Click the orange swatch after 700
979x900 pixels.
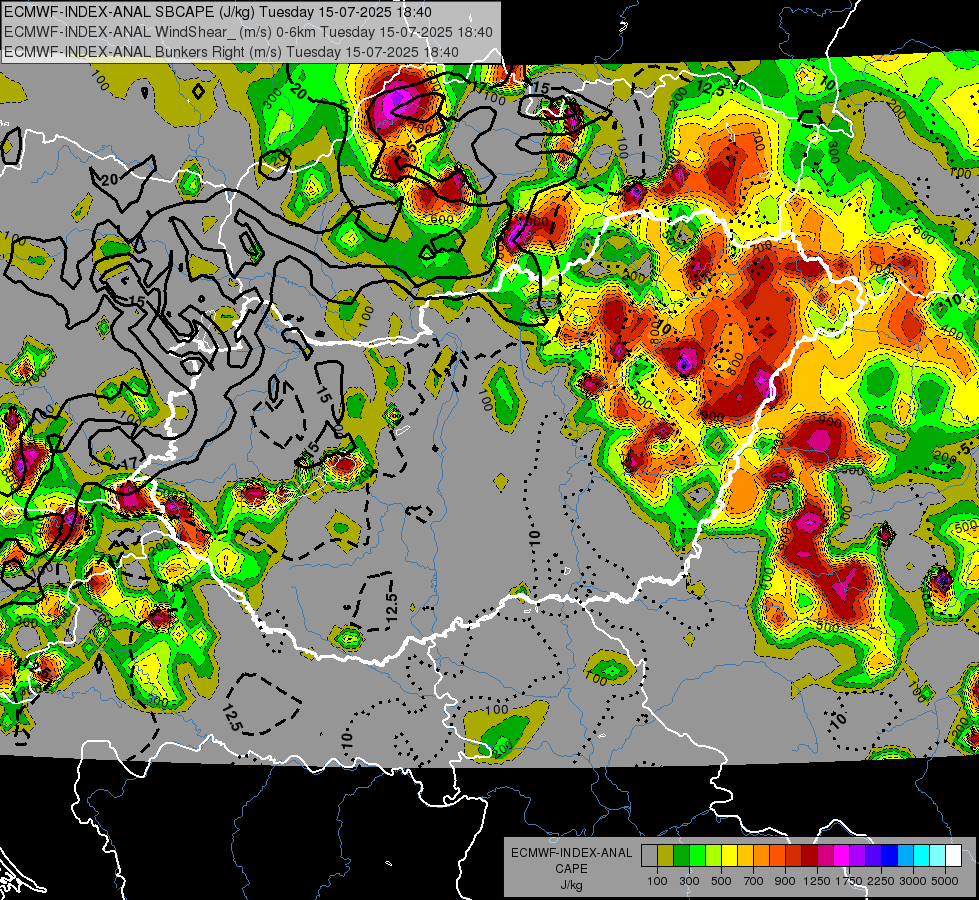pyautogui.click(x=761, y=855)
